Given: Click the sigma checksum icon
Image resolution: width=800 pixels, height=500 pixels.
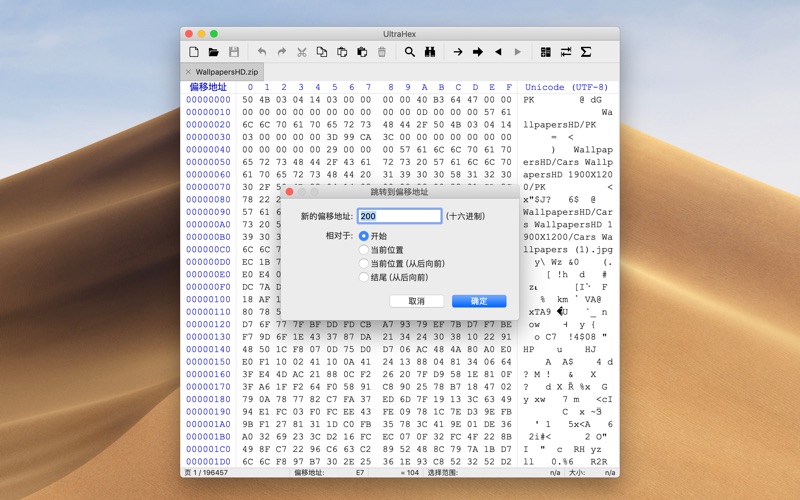Looking at the screenshot, I should coord(586,52).
